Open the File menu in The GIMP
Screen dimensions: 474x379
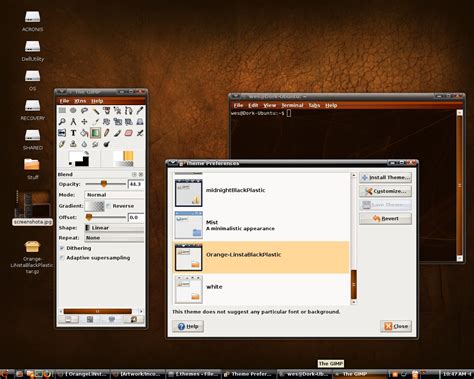64,101
